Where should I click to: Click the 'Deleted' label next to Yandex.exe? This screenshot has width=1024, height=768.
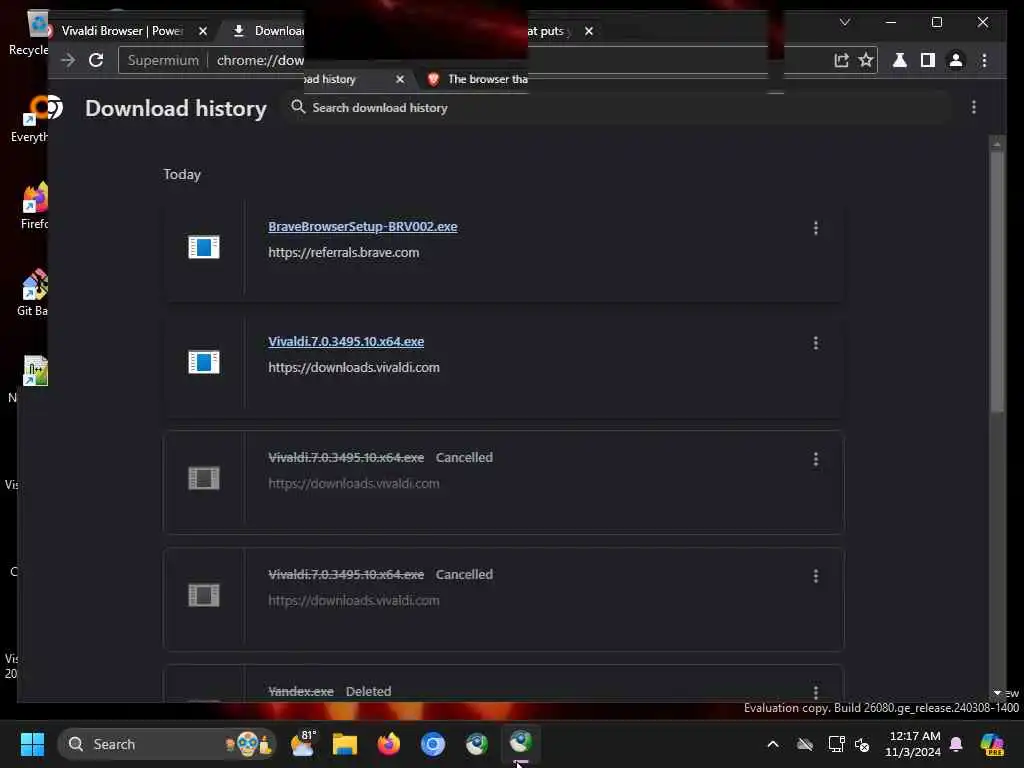[x=368, y=691]
